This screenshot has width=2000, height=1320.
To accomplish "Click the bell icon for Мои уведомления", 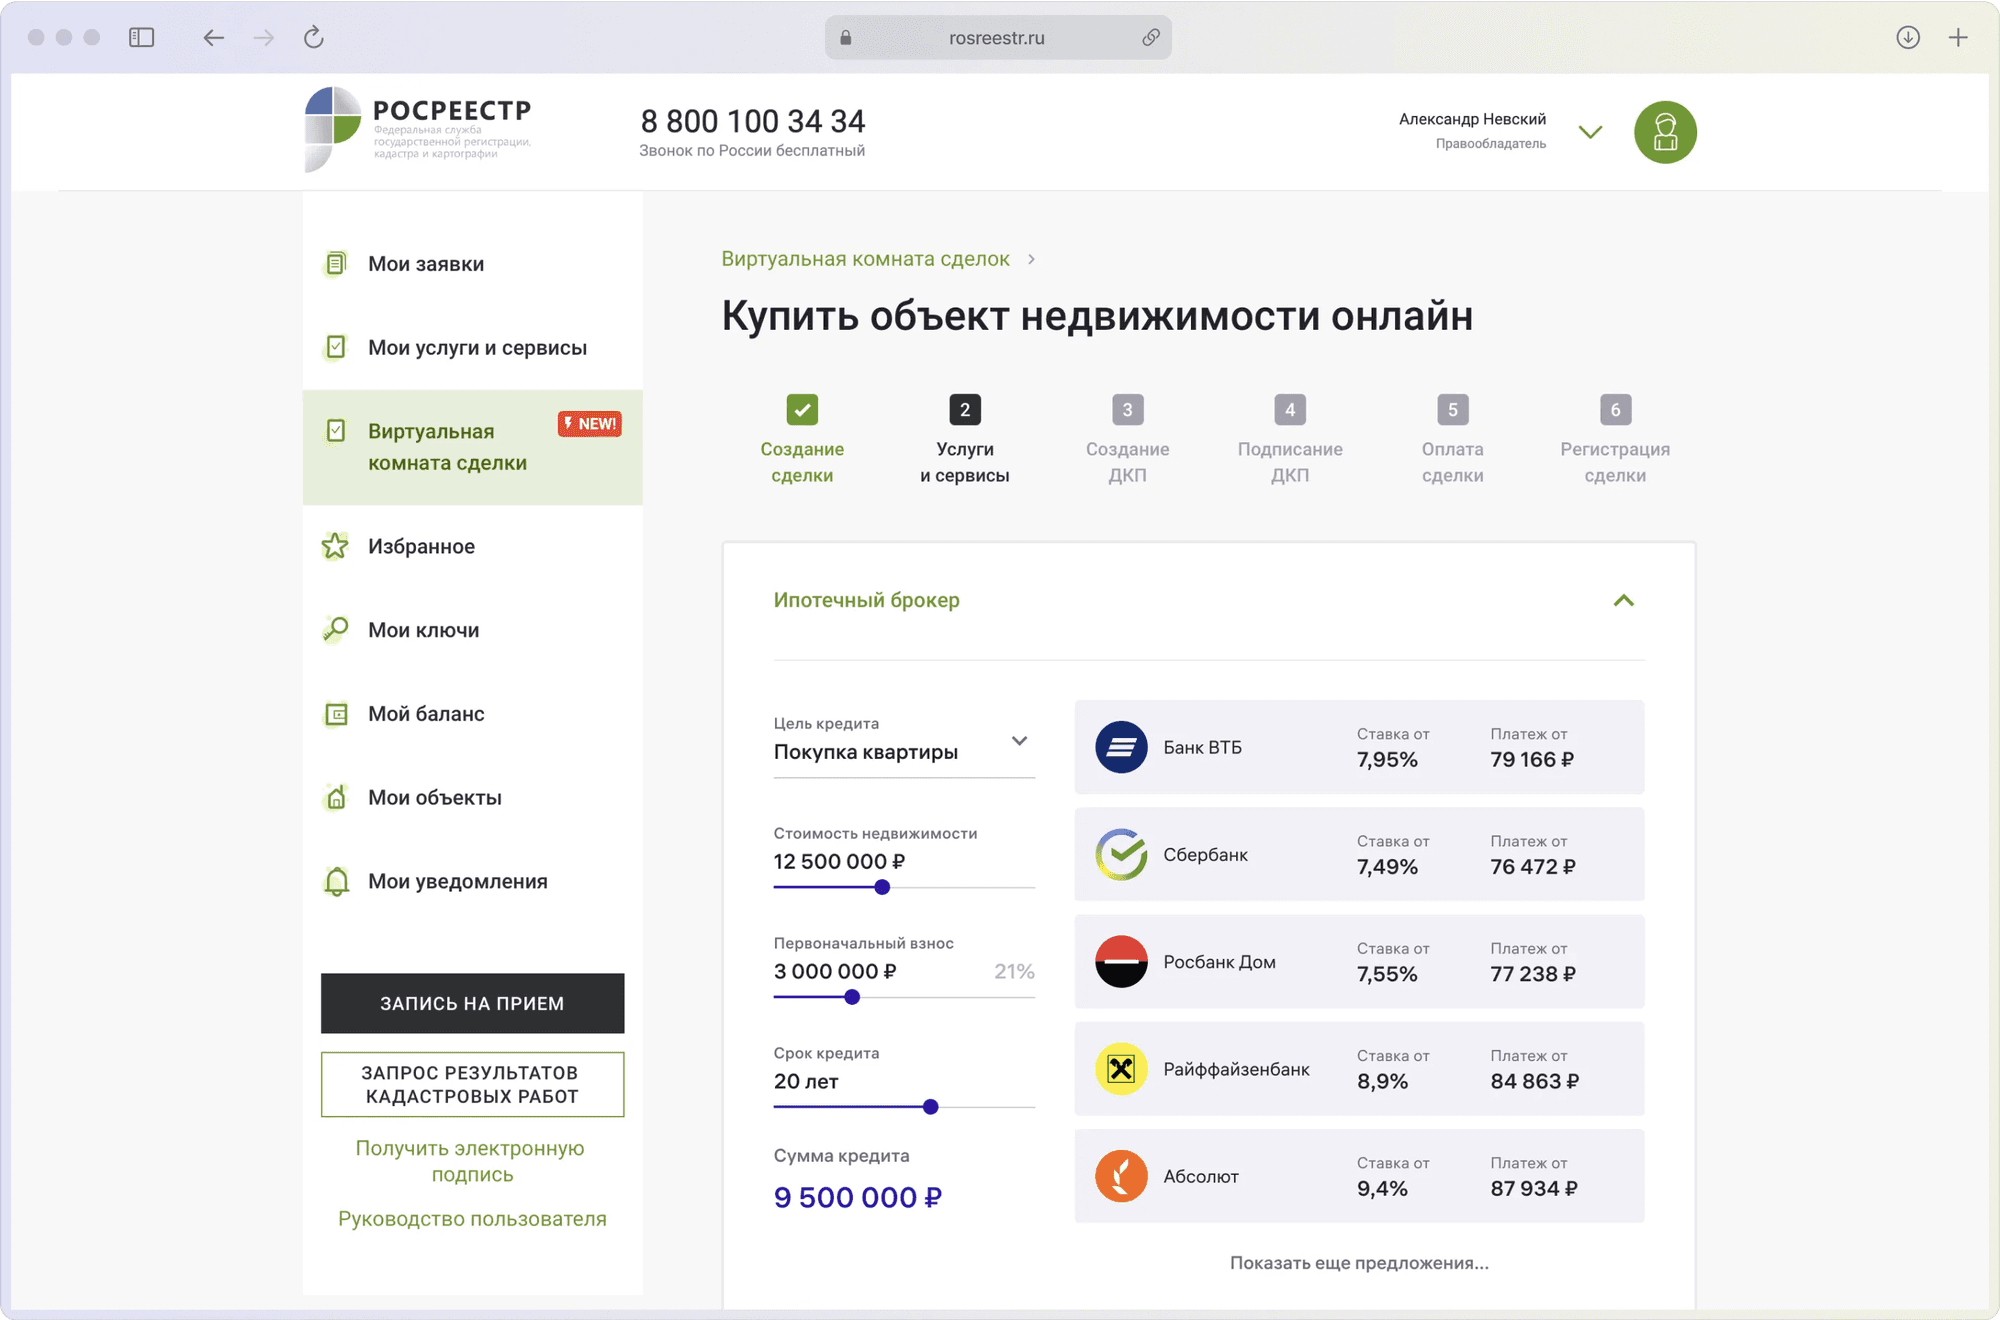I will 336,881.
